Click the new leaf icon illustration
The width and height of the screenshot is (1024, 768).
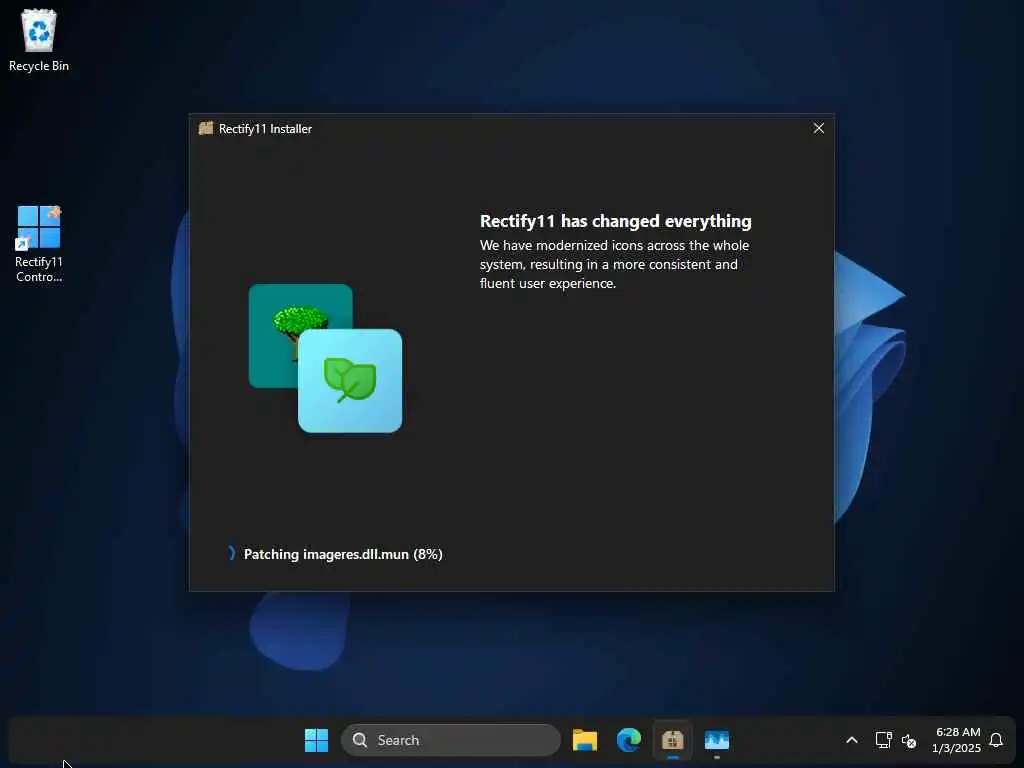click(x=350, y=381)
